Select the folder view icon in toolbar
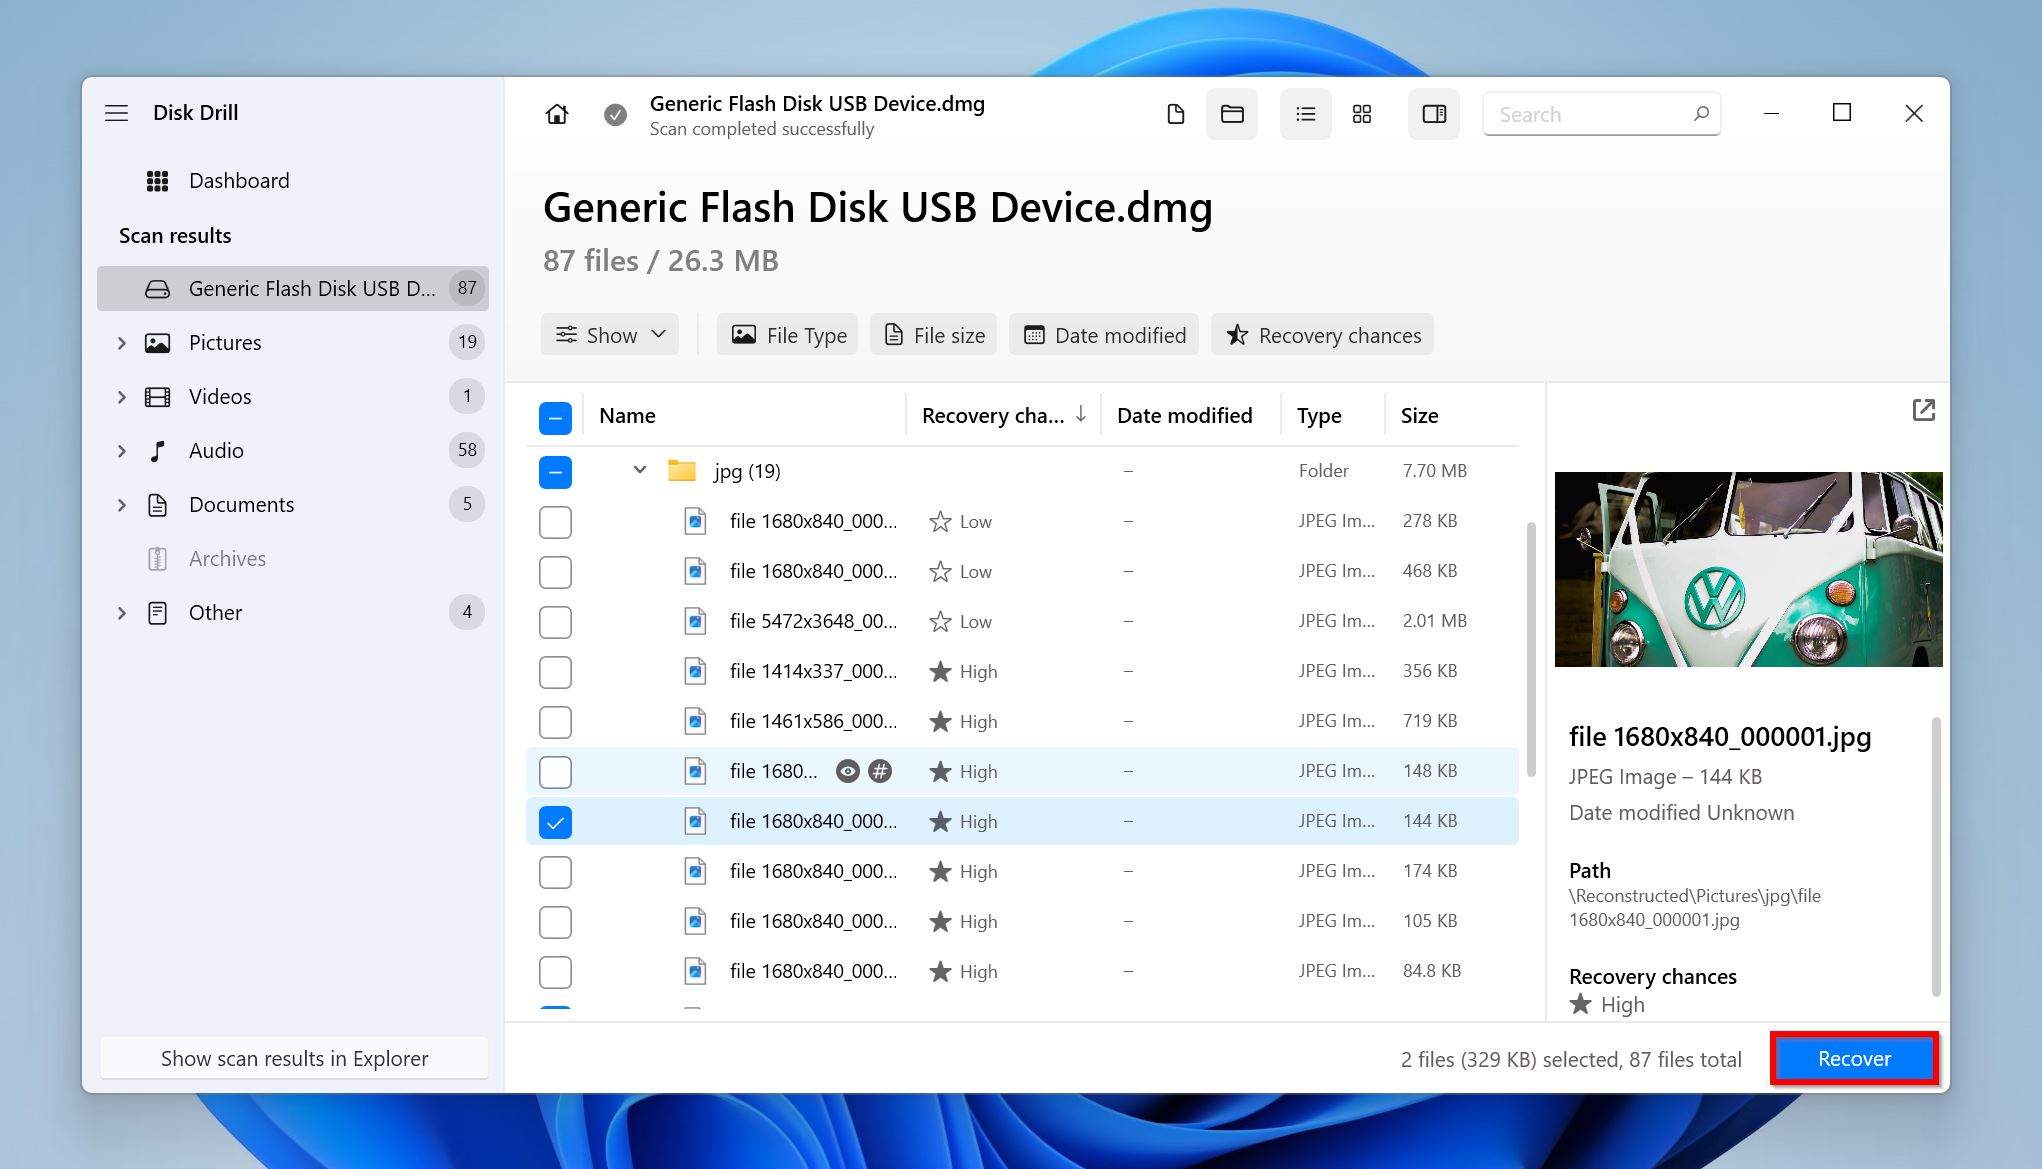 [x=1229, y=115]
